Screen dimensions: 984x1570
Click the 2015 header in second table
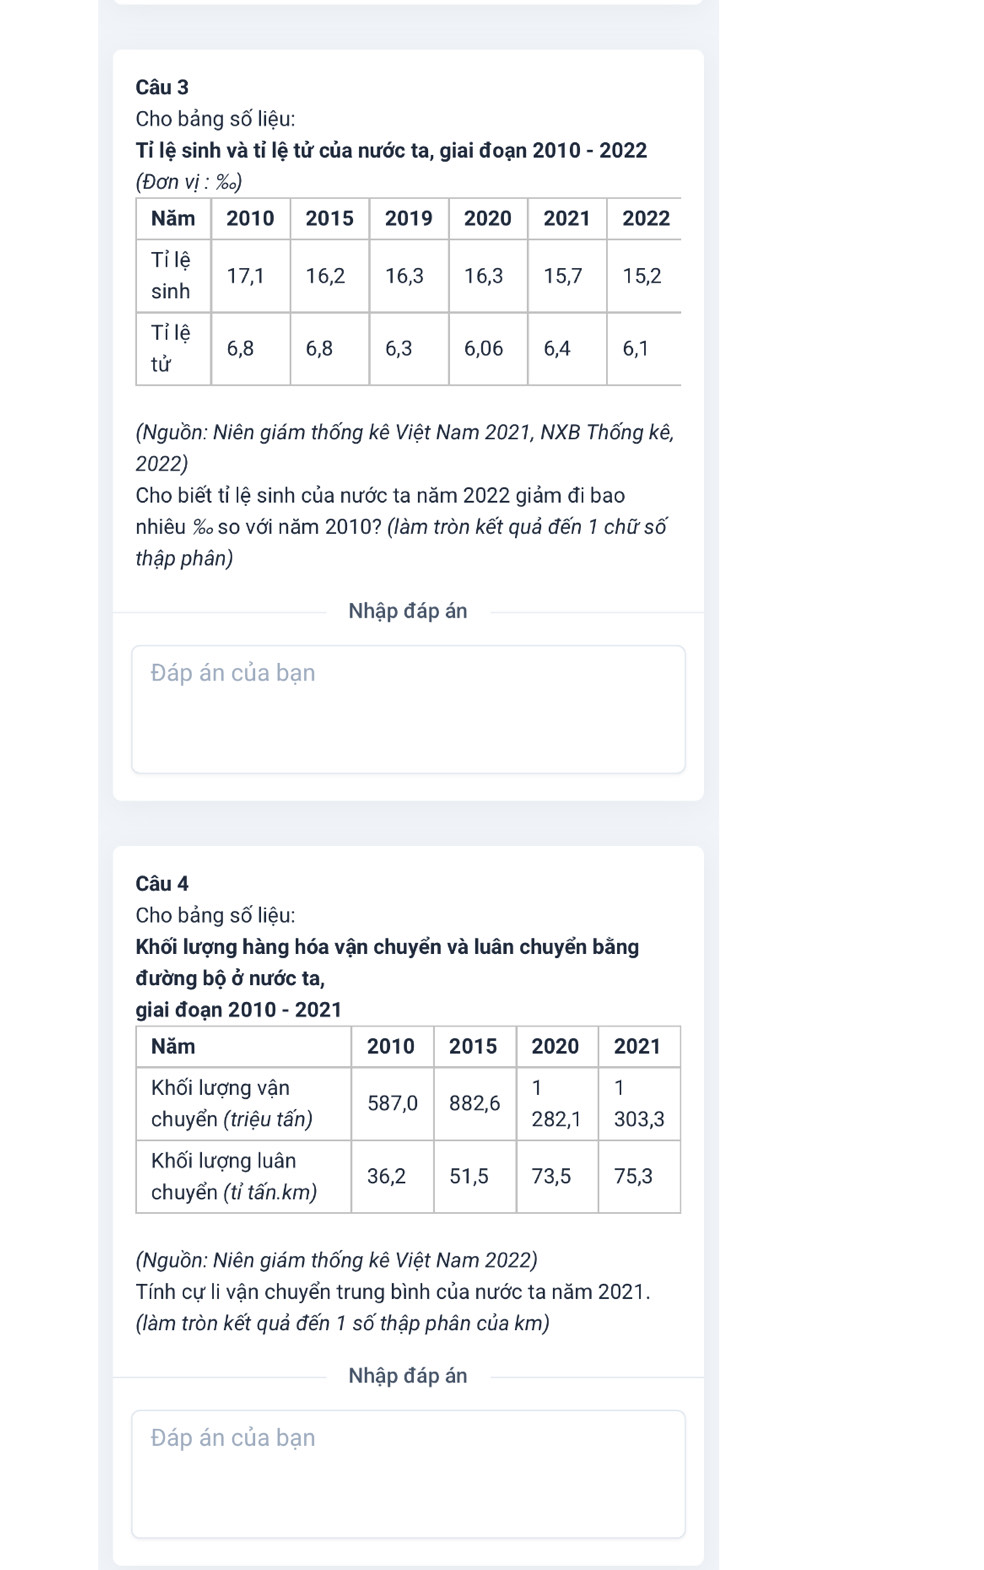pos(473,1047)
